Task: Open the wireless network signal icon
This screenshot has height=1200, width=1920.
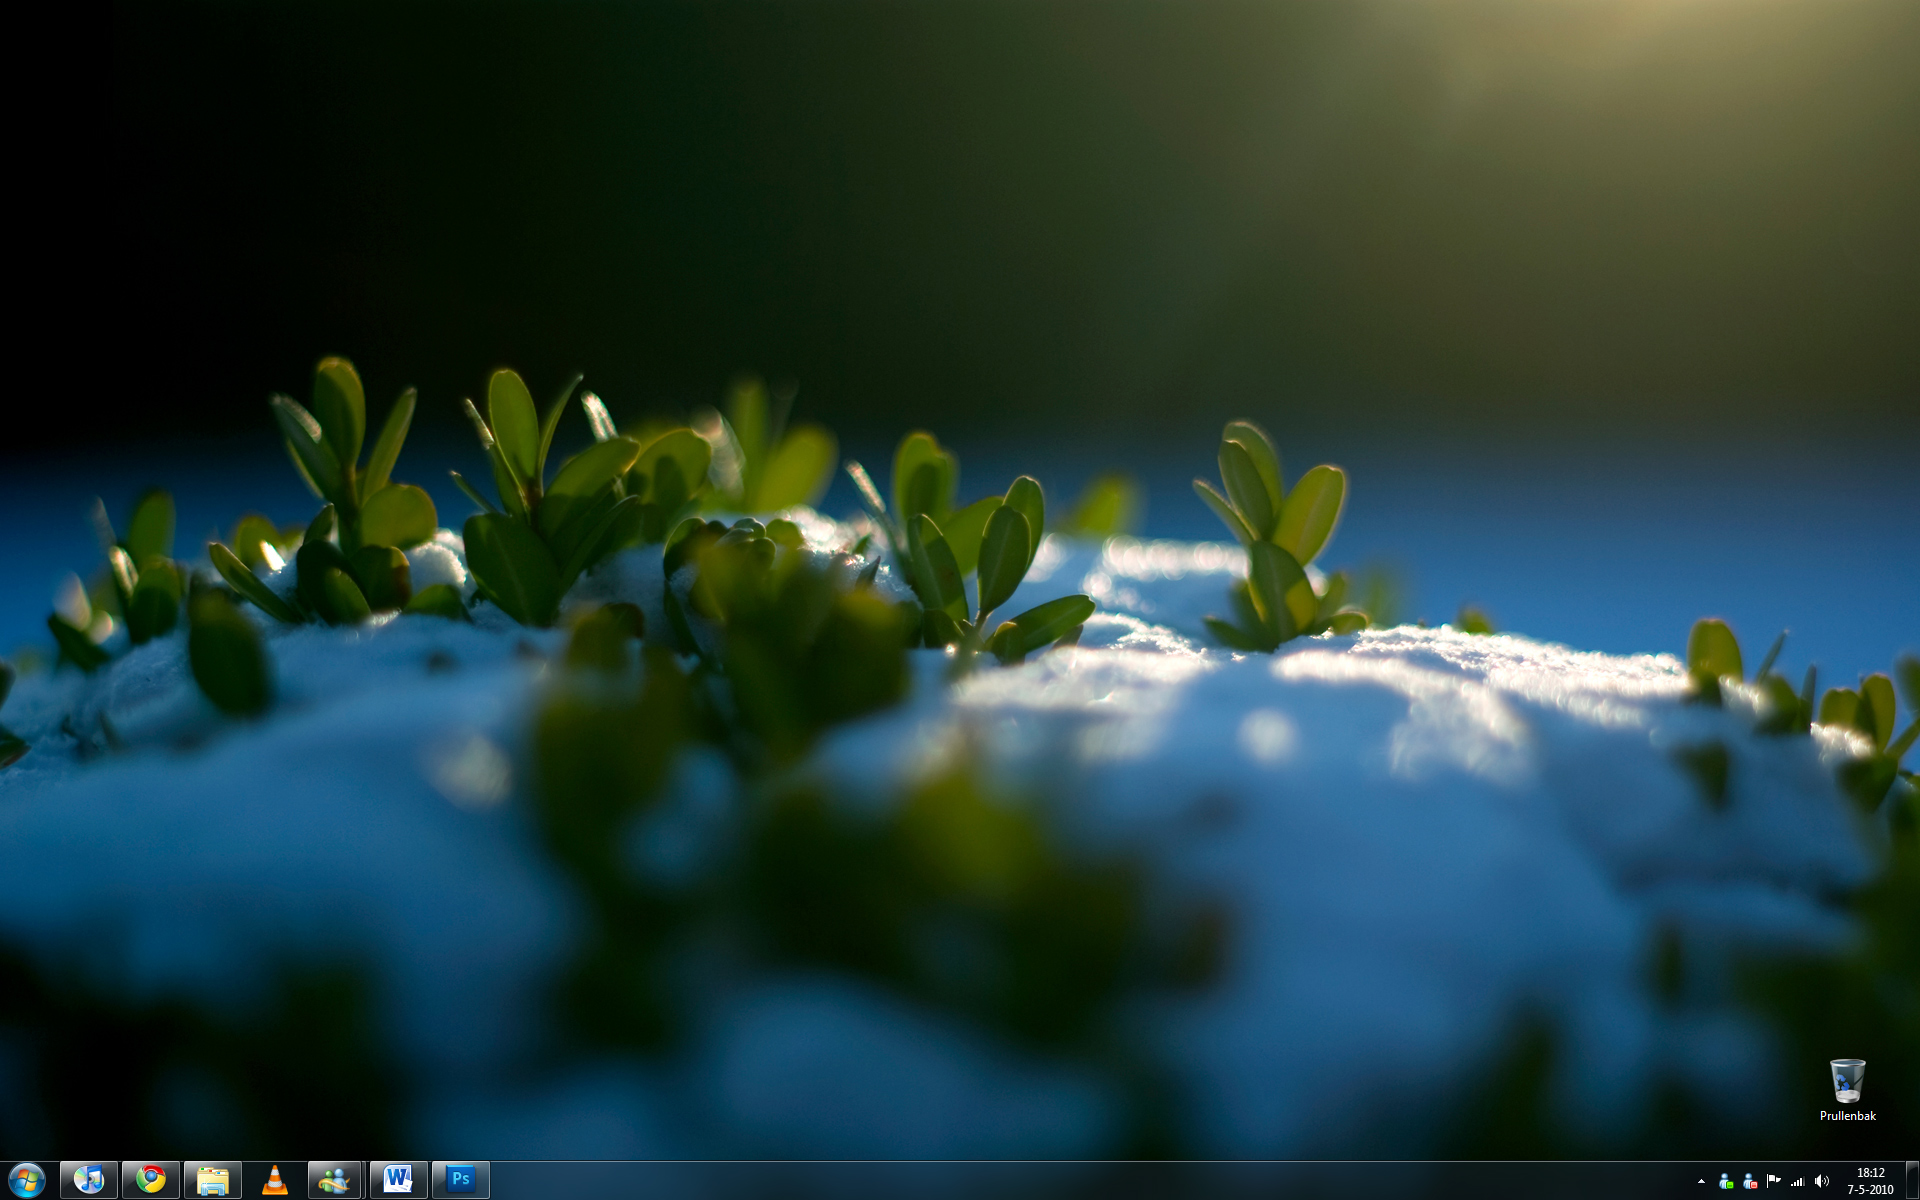Action: (x=1798, y=1181)
